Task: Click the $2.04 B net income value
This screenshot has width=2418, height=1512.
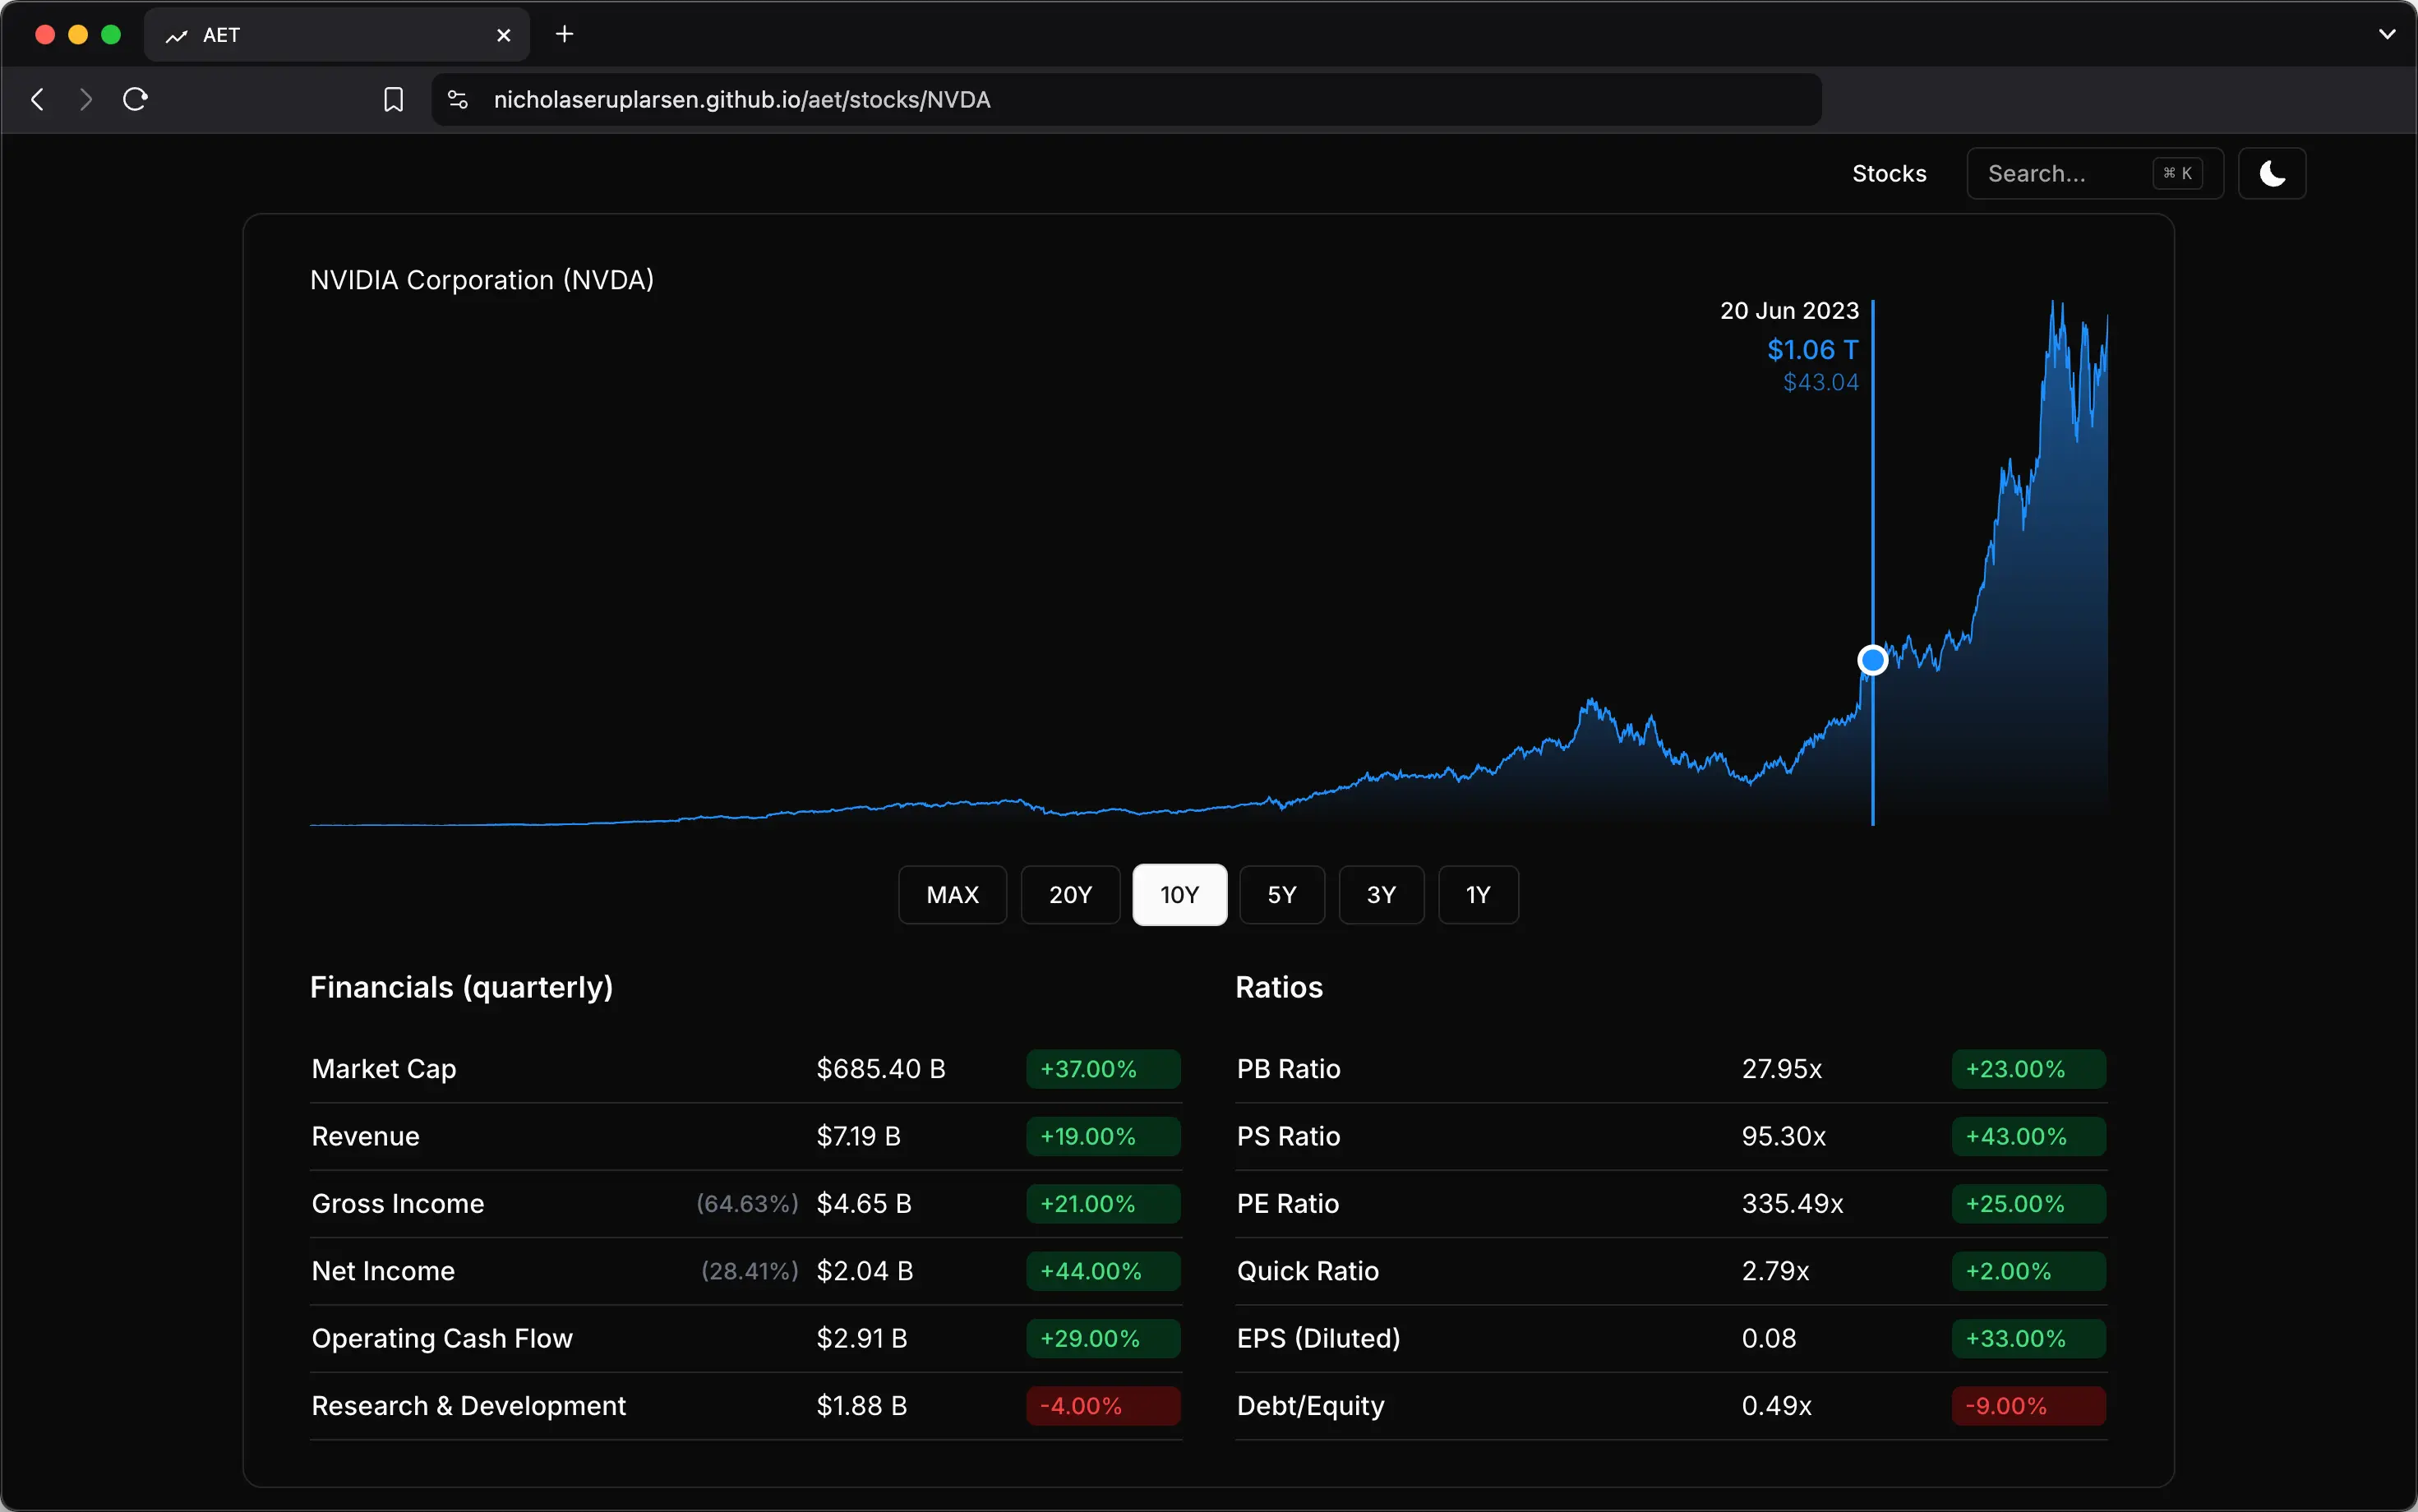Action: (865, 1271)
